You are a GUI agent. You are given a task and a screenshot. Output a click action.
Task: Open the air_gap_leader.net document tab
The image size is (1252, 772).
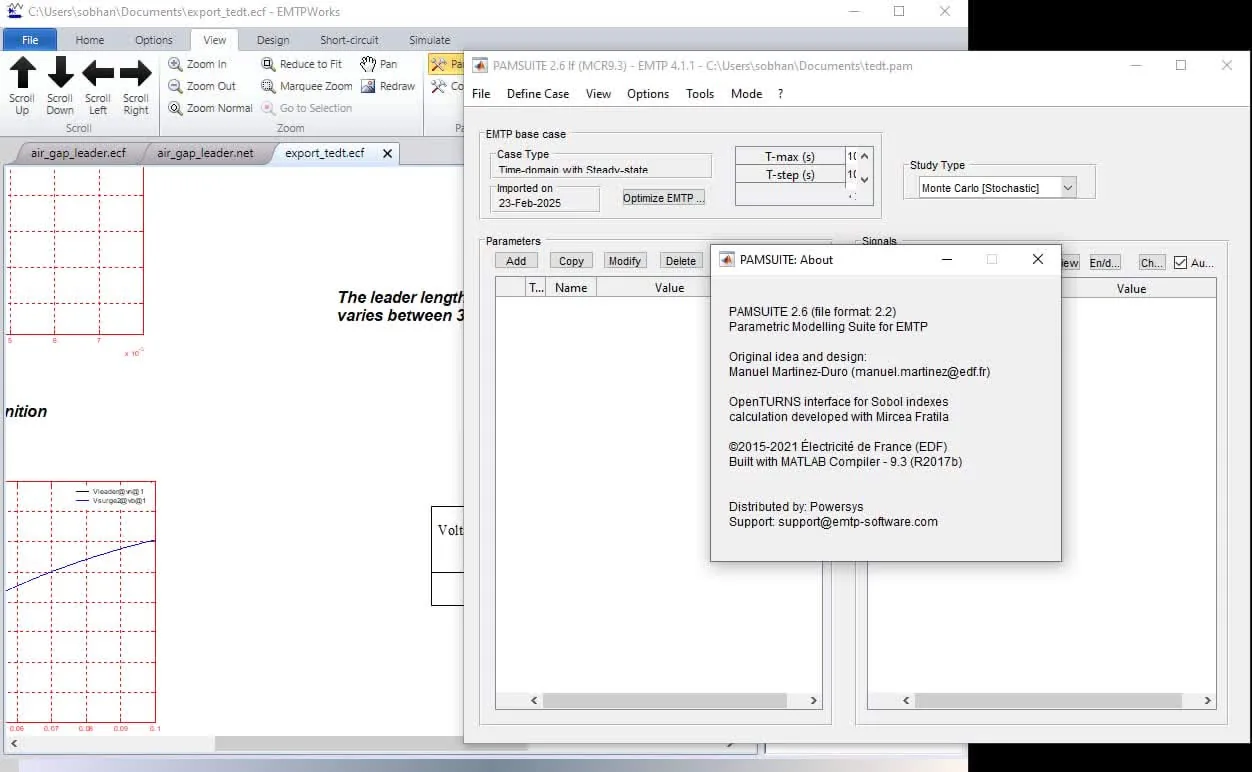205,153
